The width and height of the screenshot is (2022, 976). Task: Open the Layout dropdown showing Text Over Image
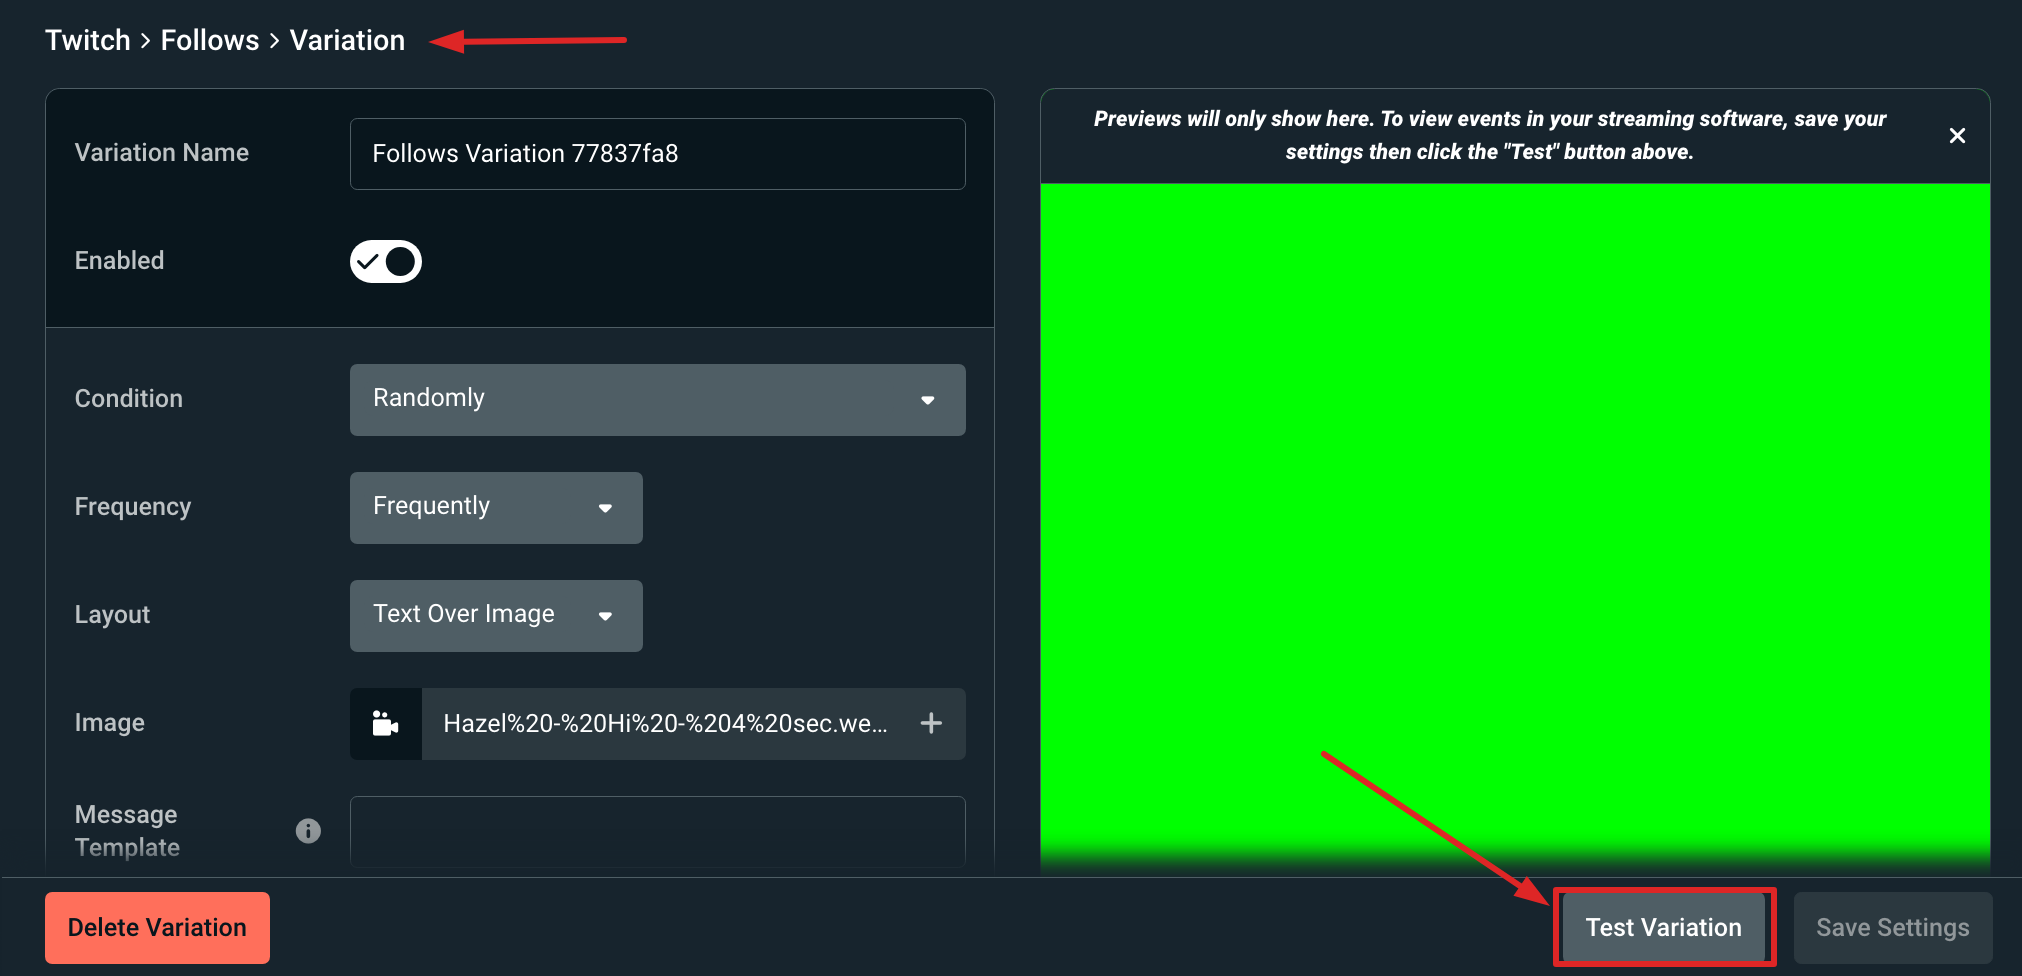pyautogui.click(x=495, y=615)
